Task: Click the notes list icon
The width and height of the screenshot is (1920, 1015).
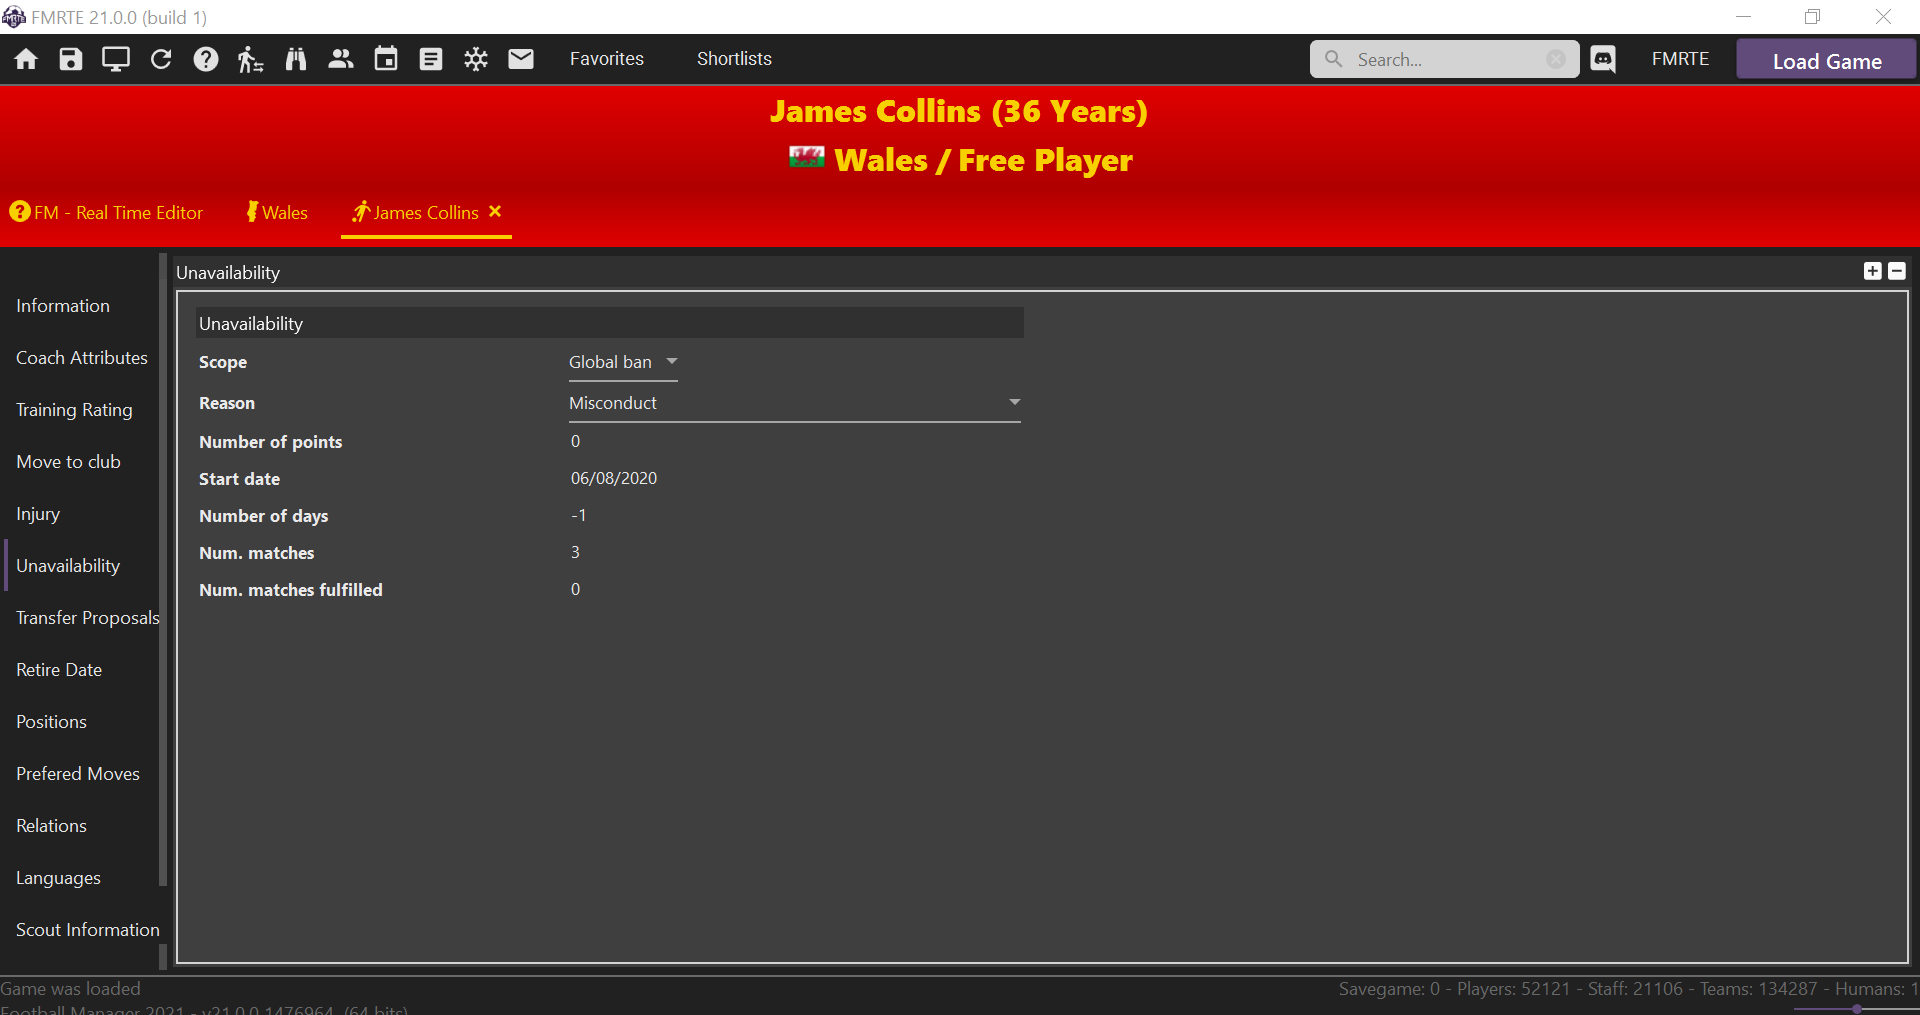Action: (x=431, y=59)
